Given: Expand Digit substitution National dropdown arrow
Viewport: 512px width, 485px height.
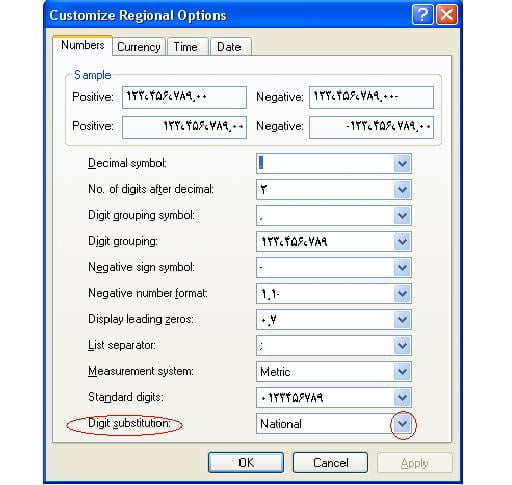Looking at the screenshot, I should point(402,424).
